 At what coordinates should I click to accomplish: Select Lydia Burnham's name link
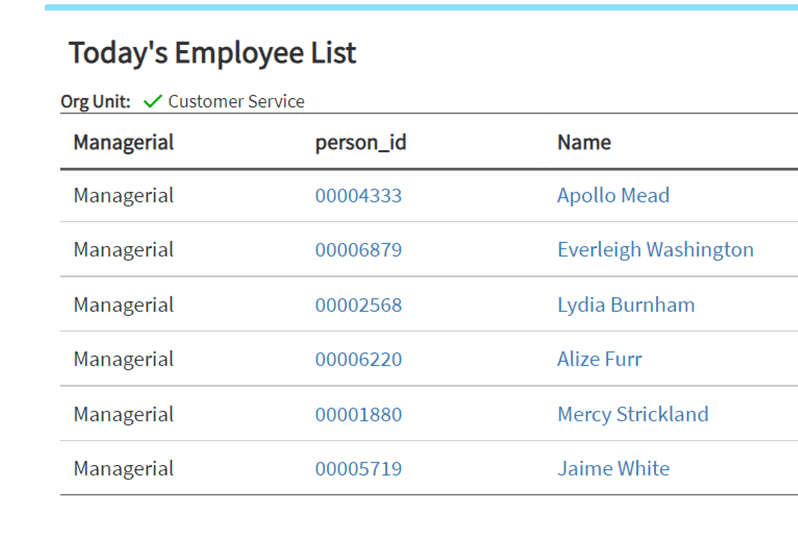pos(625,305)
